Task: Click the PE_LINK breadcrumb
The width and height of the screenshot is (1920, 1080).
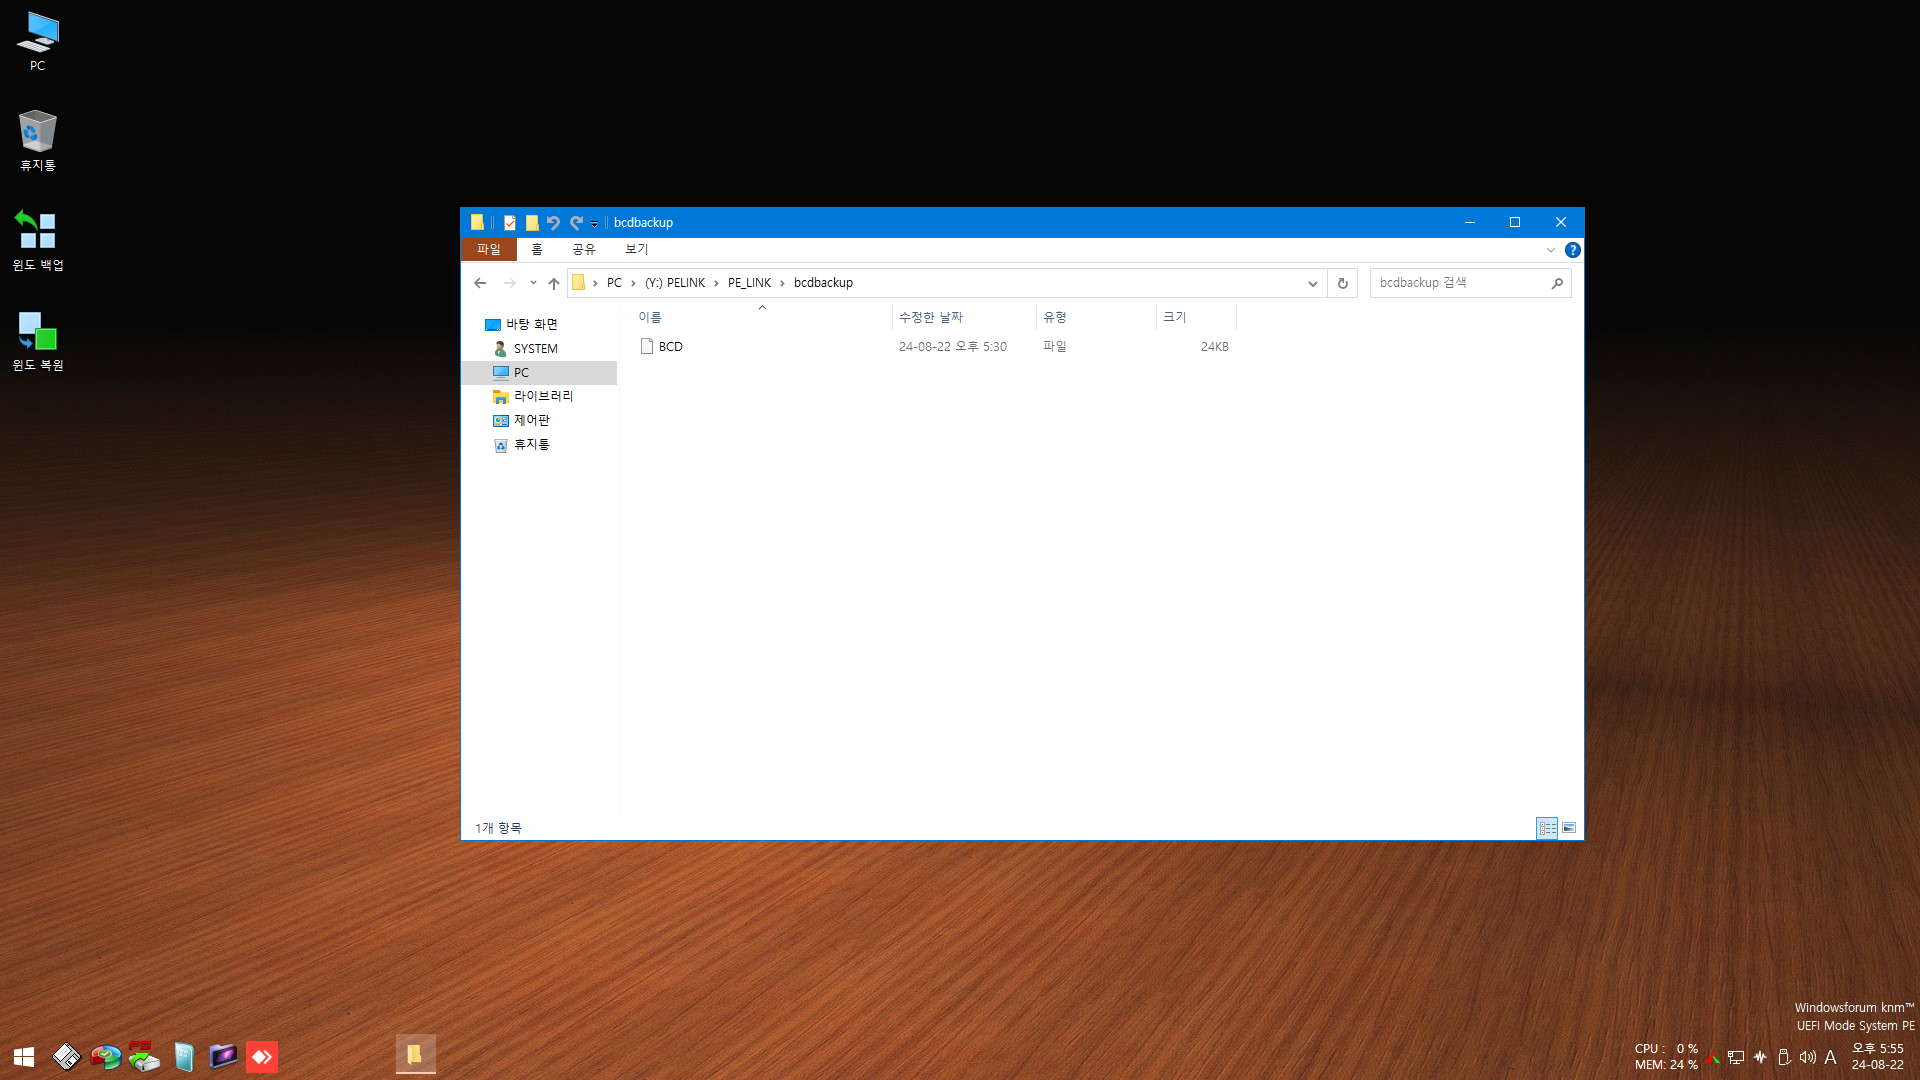Action: (x=750, y=283)
